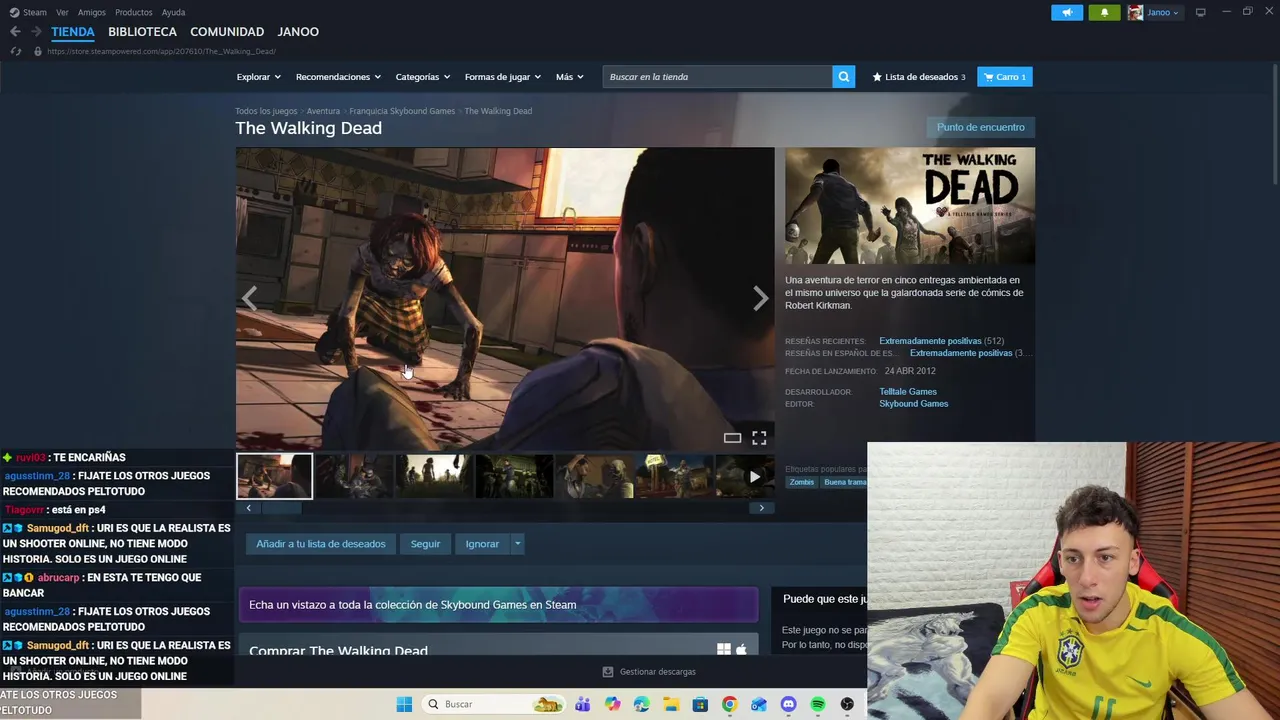Open Google Chrome from taskbar
This screenshot has width=1280, height=720.
(729, 704)
